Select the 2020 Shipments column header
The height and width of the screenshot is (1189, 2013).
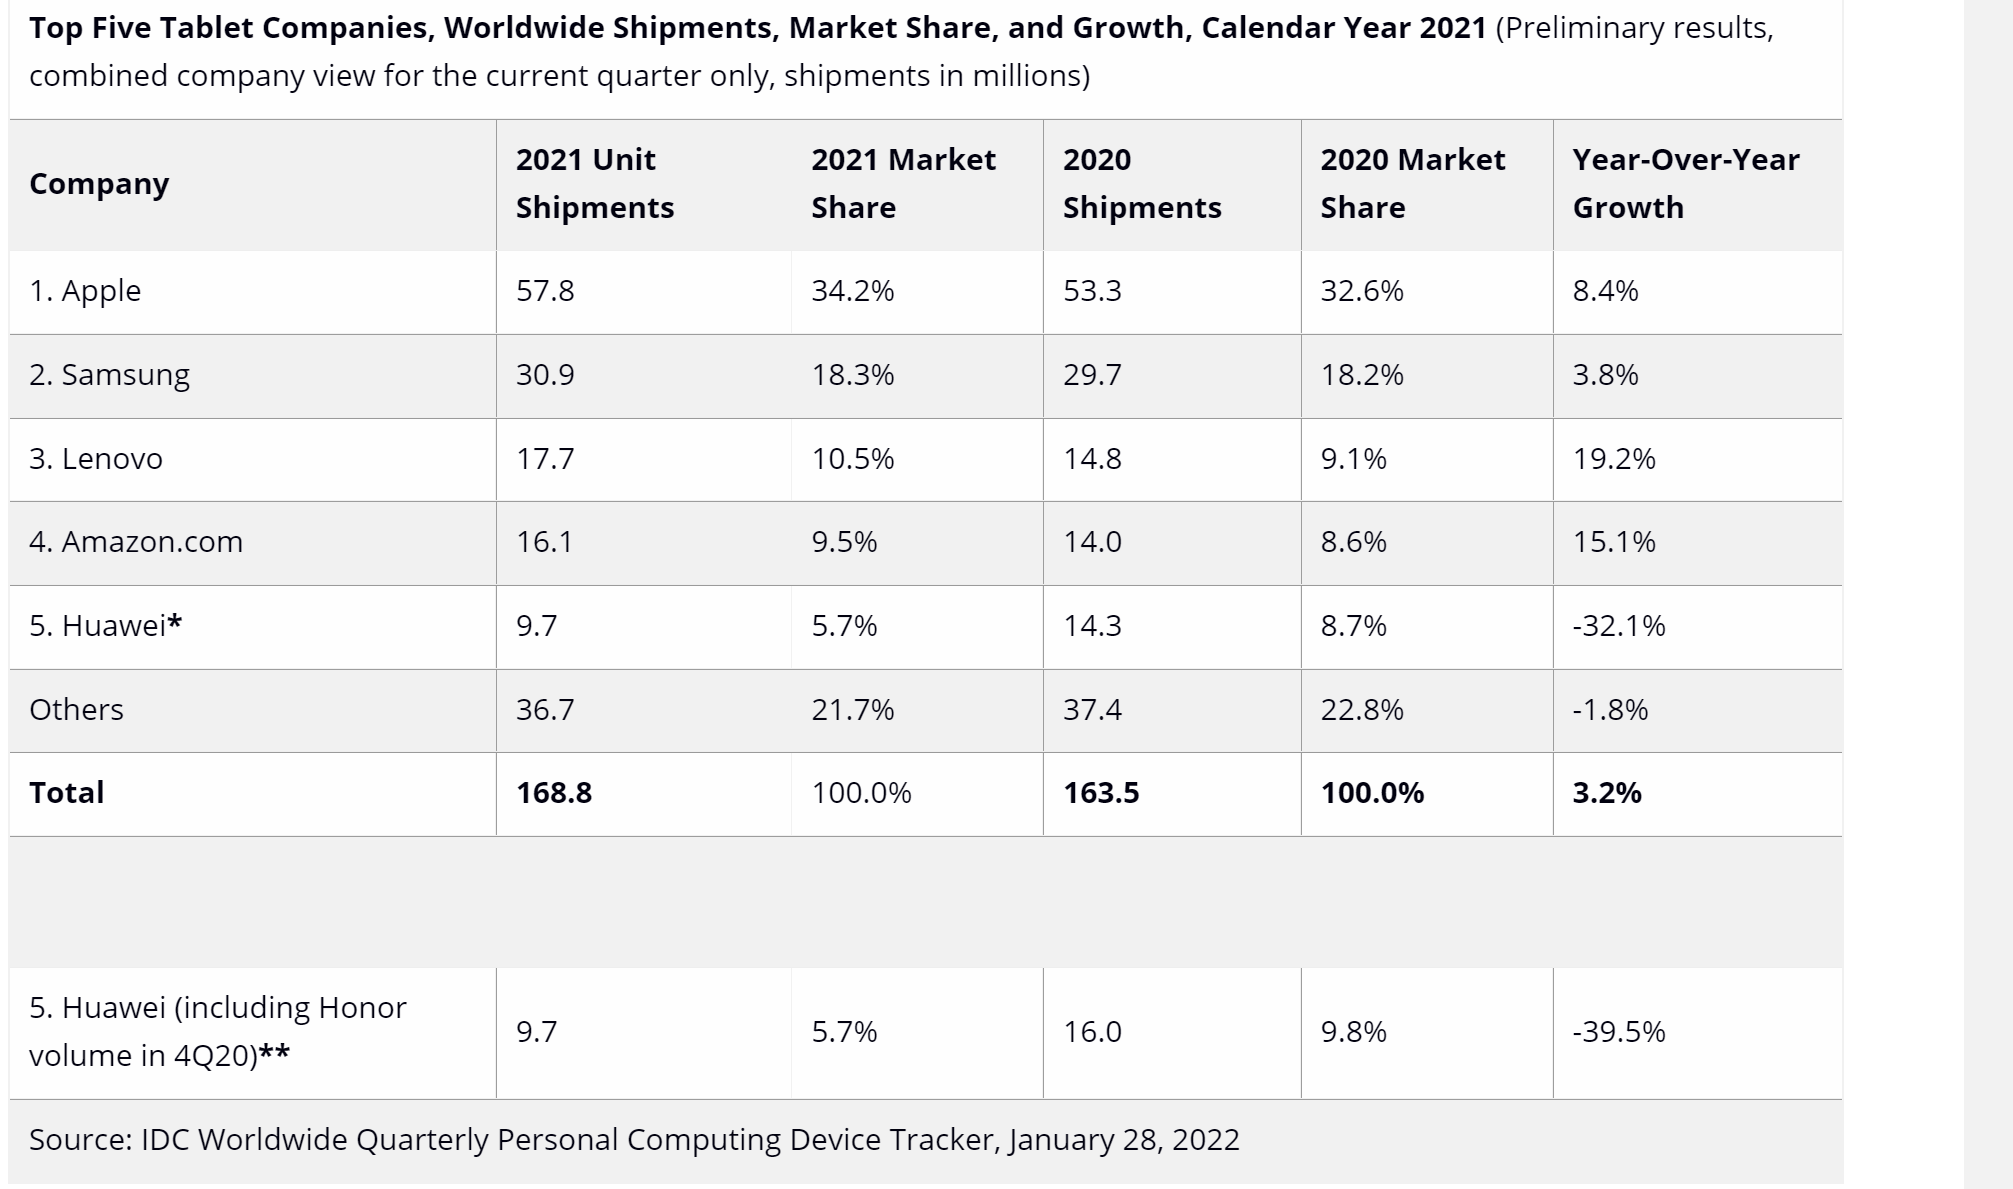tap(1141, 184)
